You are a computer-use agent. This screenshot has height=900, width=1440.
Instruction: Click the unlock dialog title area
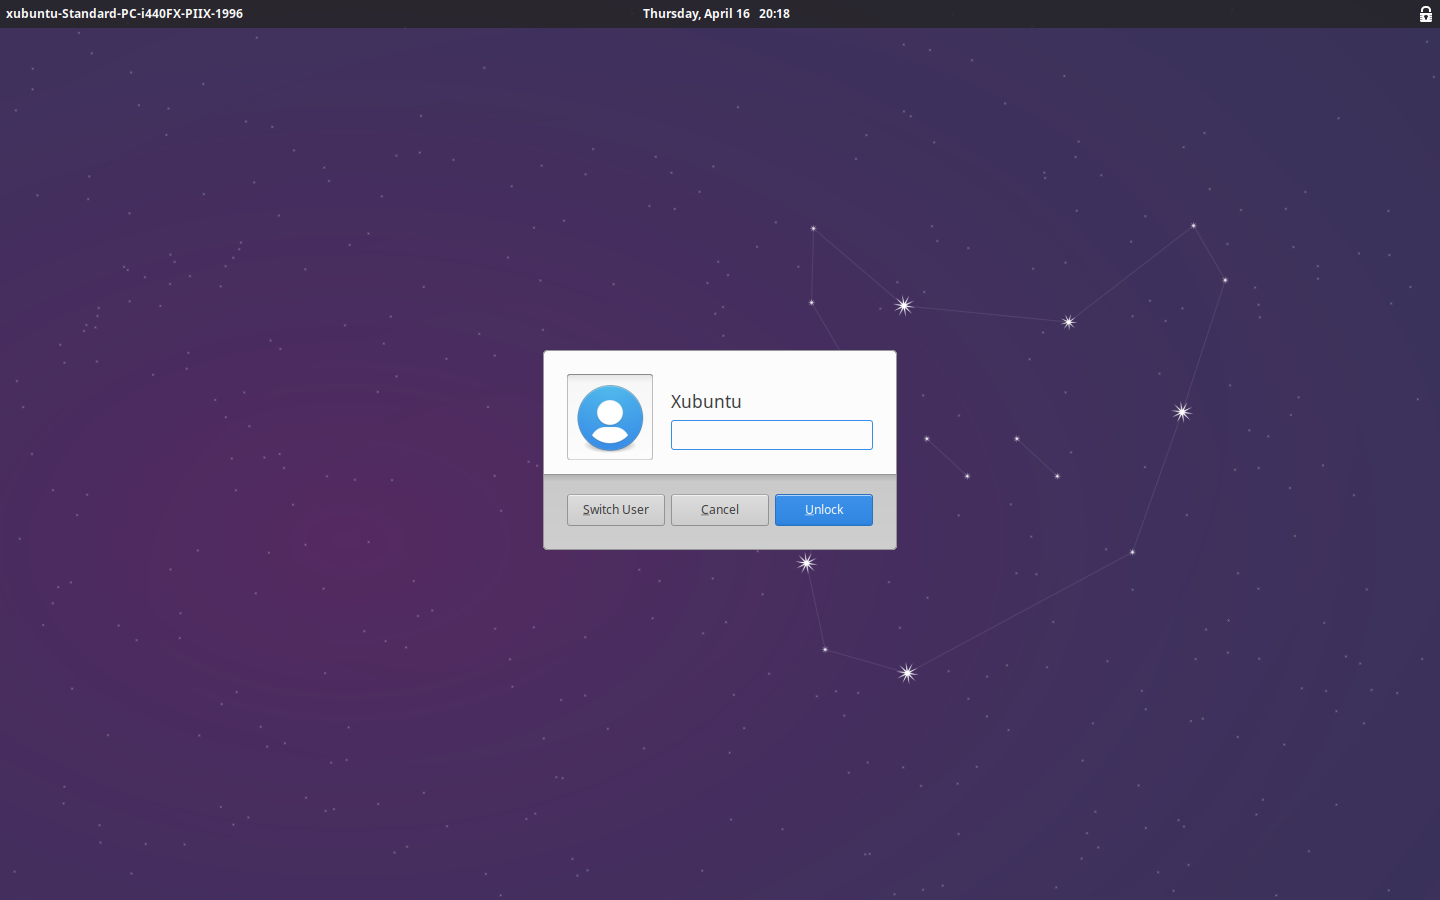(x=720, y=401)
